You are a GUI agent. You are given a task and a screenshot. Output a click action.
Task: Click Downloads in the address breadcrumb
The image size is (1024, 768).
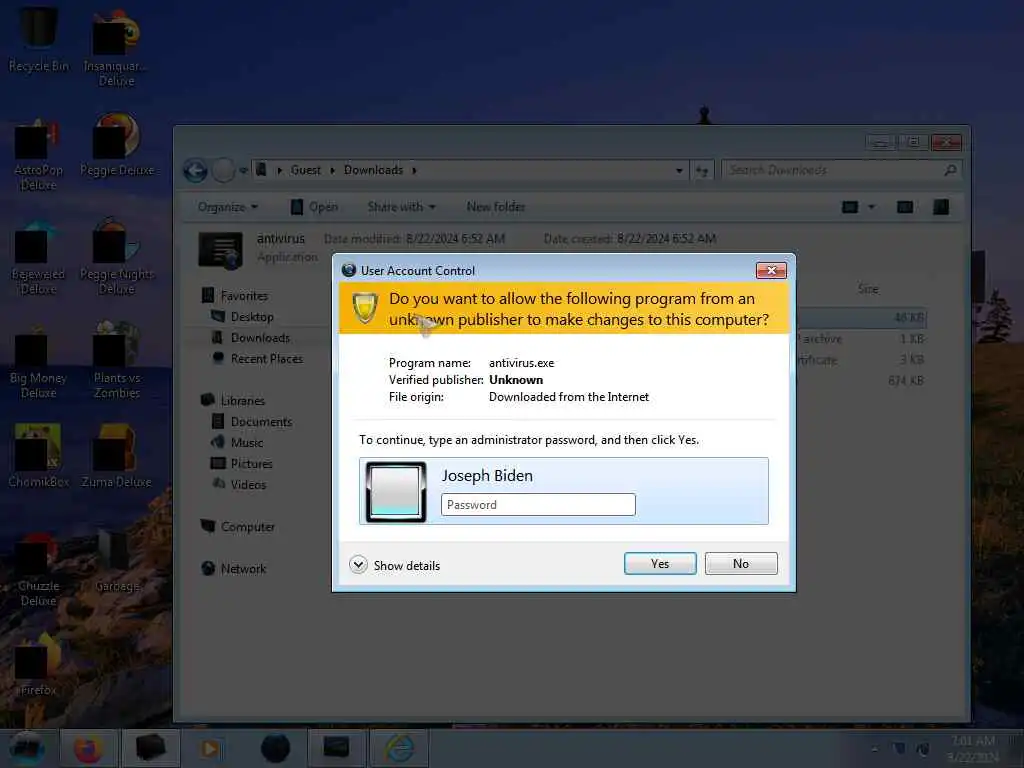(374, 170)
